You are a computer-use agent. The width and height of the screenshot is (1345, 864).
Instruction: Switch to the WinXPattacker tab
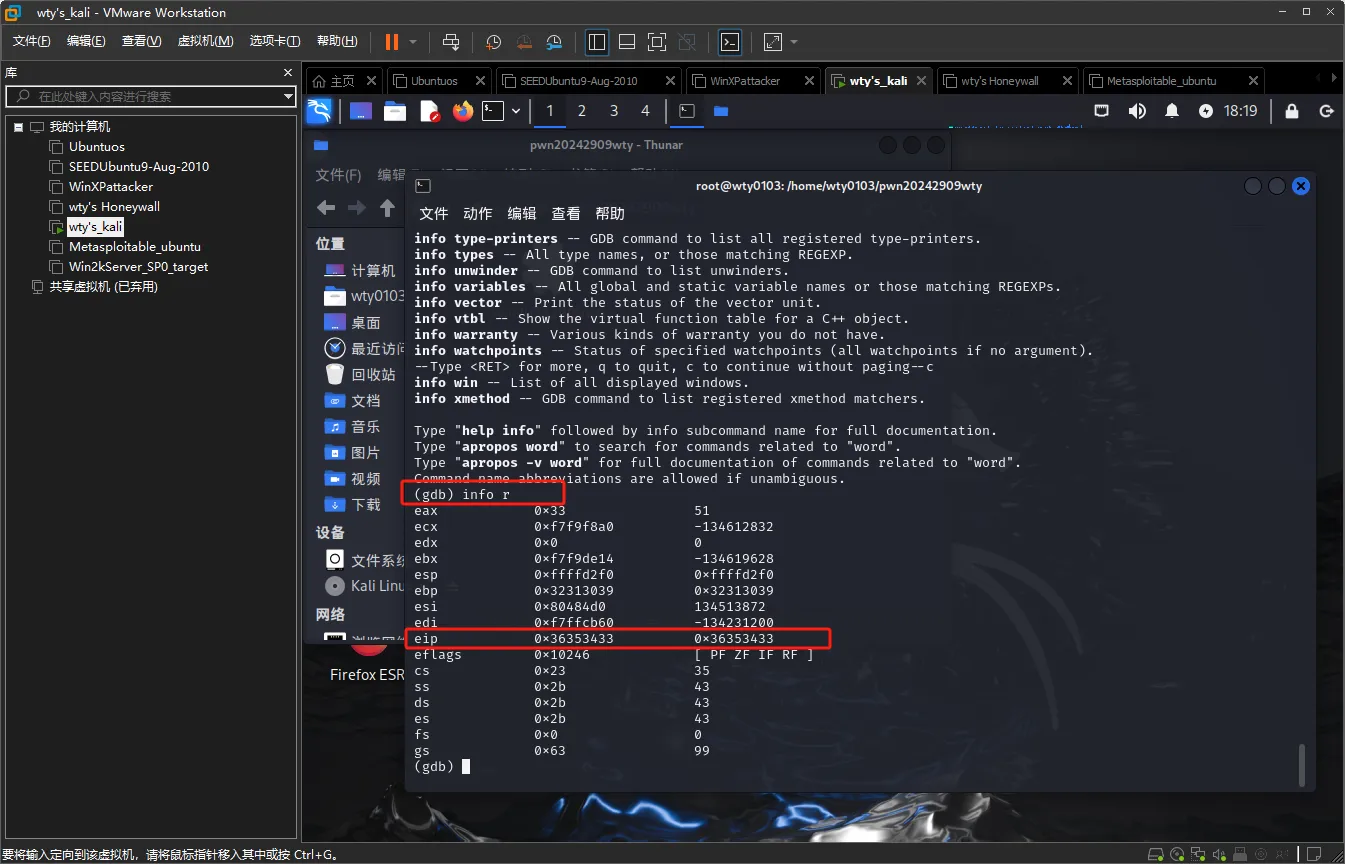745,81
